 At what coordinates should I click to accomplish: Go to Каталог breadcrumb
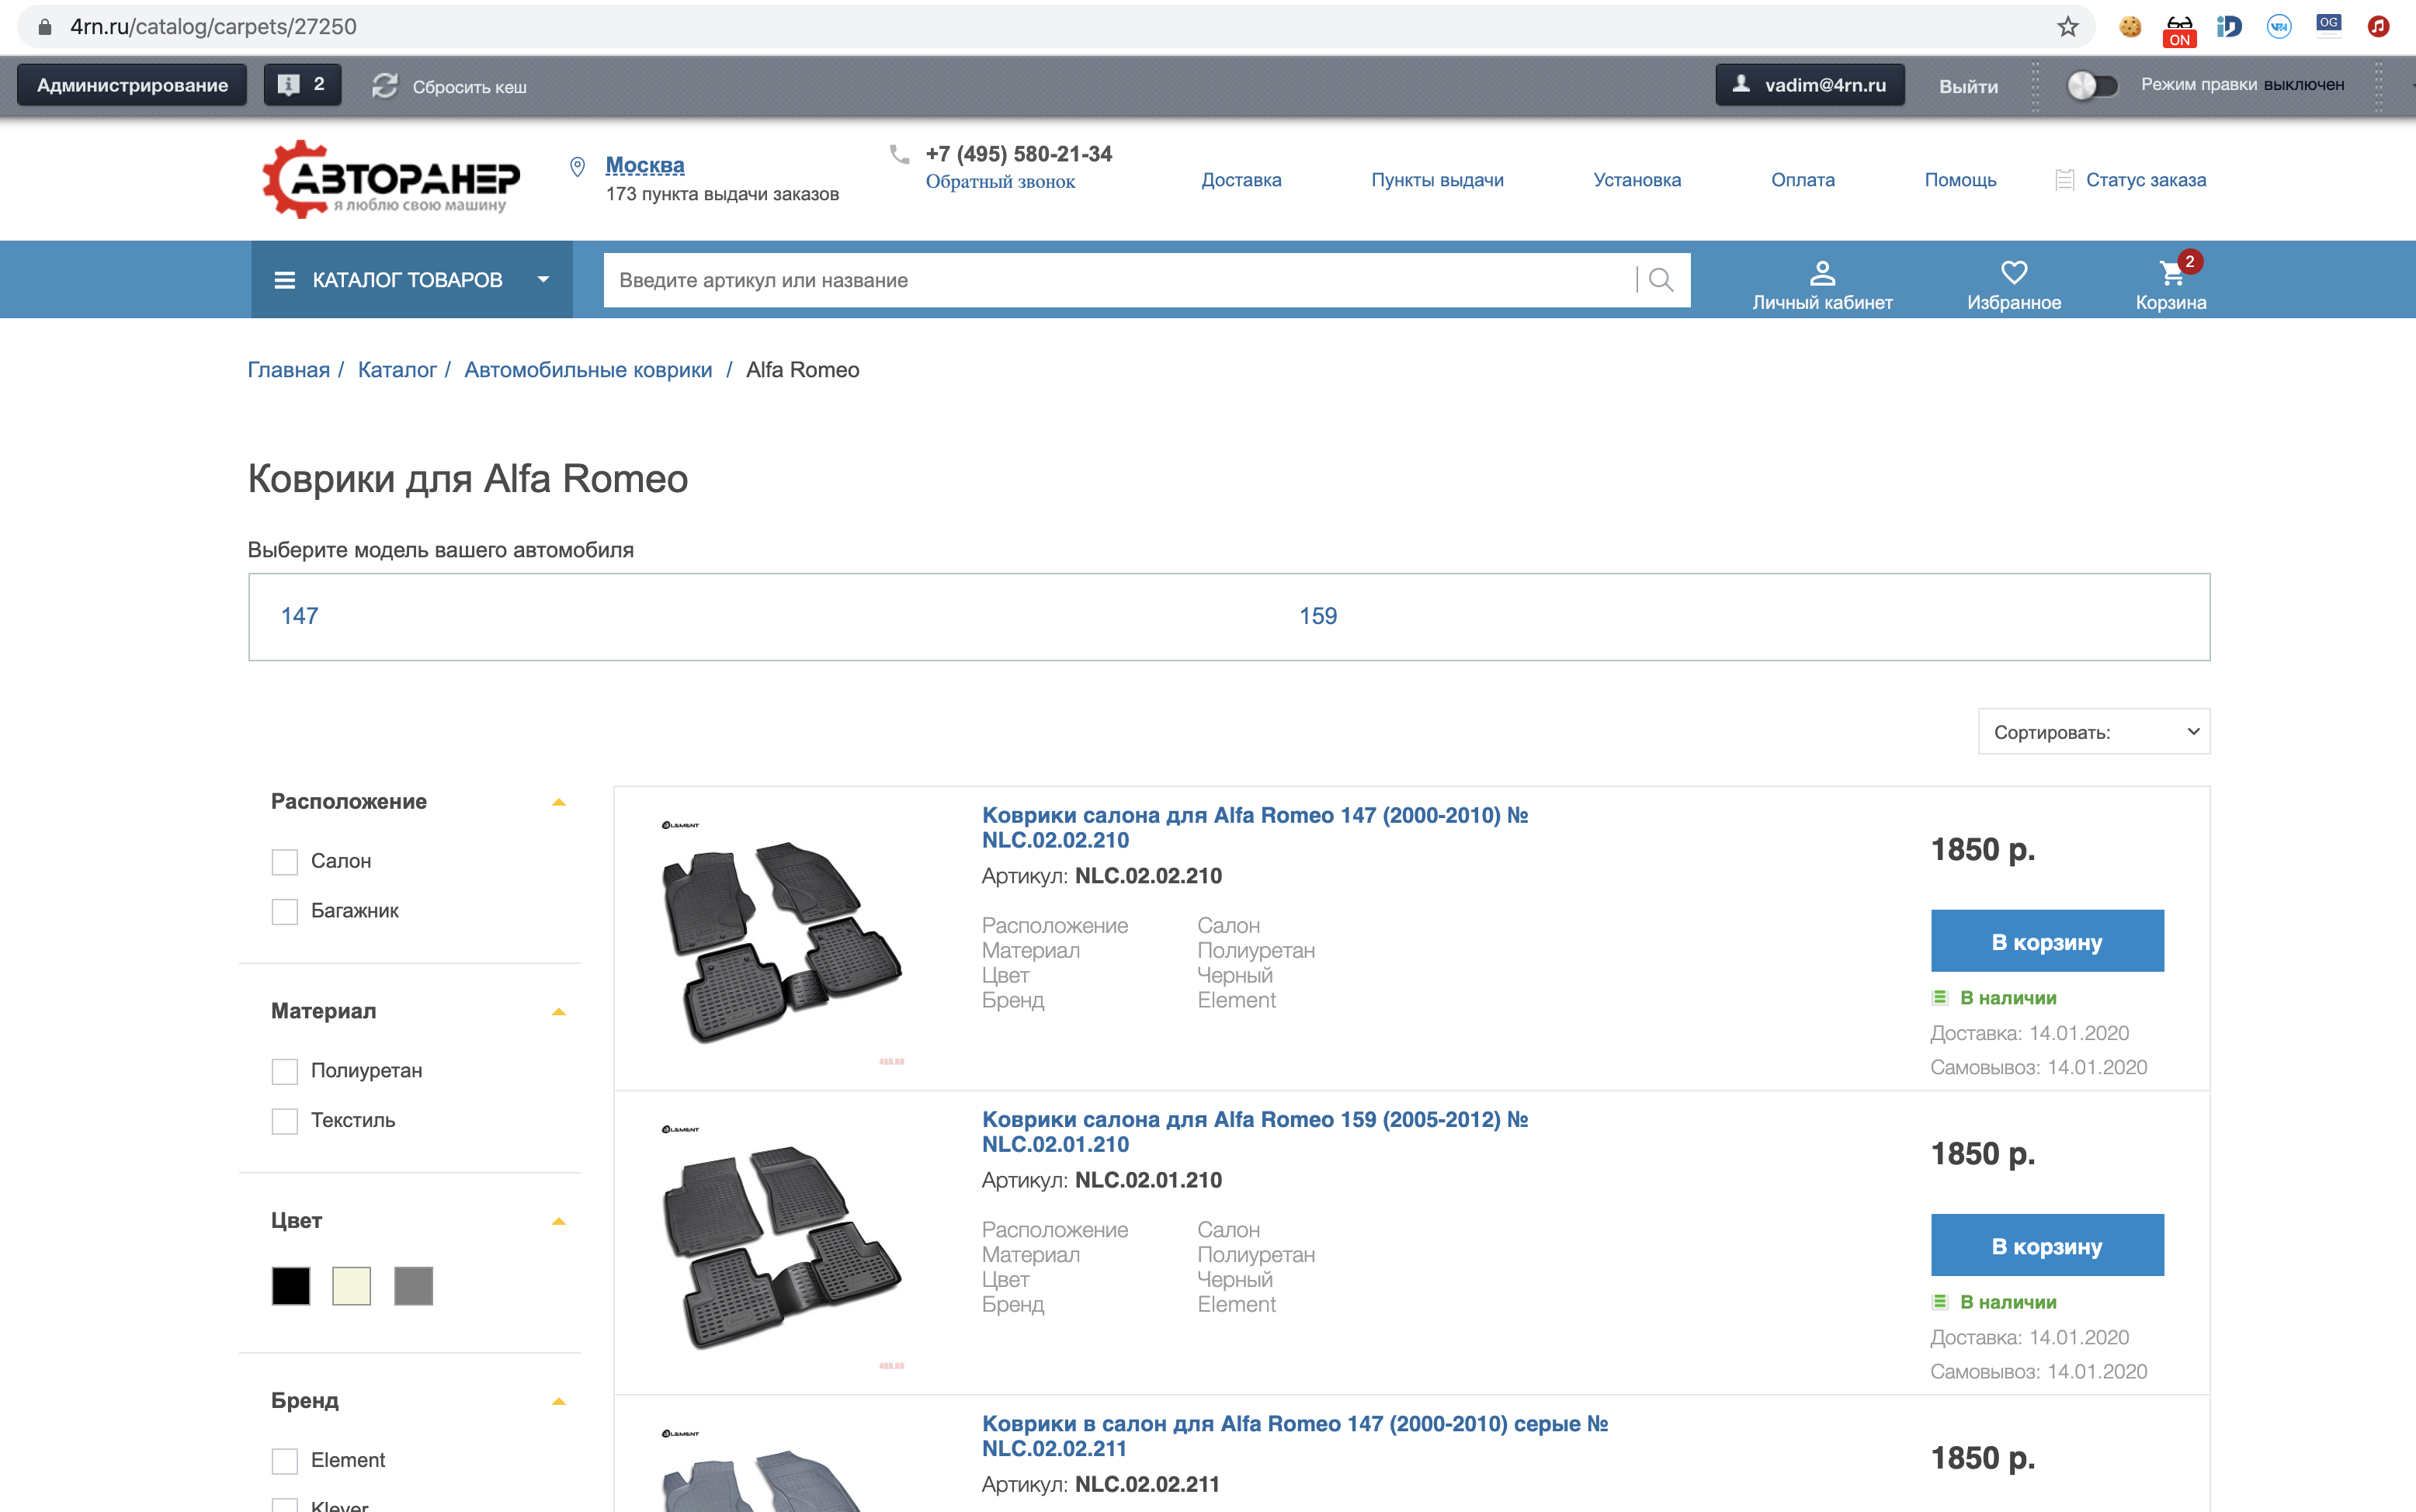pos(397,370)
